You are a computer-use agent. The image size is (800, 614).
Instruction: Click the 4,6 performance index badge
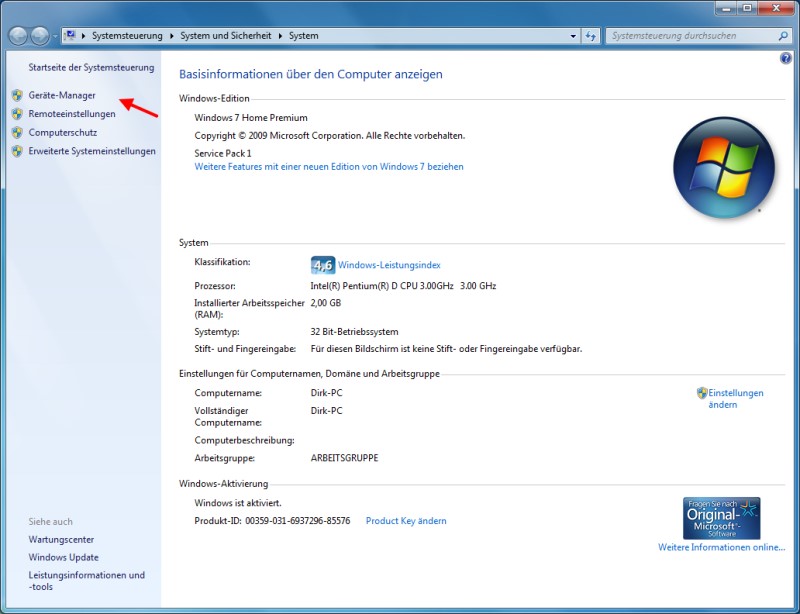[x=322, y=265]
